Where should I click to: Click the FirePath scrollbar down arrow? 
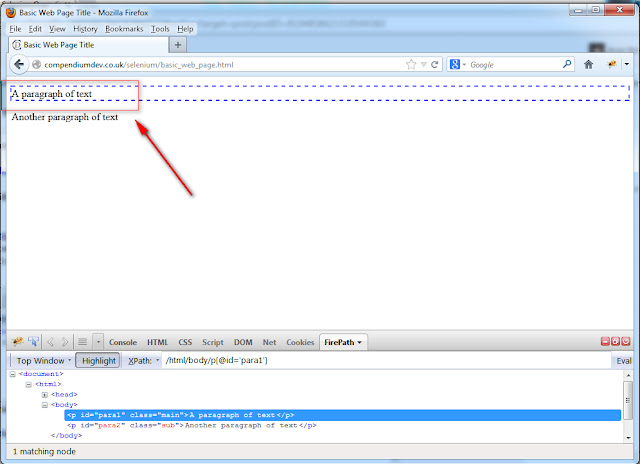628,437
